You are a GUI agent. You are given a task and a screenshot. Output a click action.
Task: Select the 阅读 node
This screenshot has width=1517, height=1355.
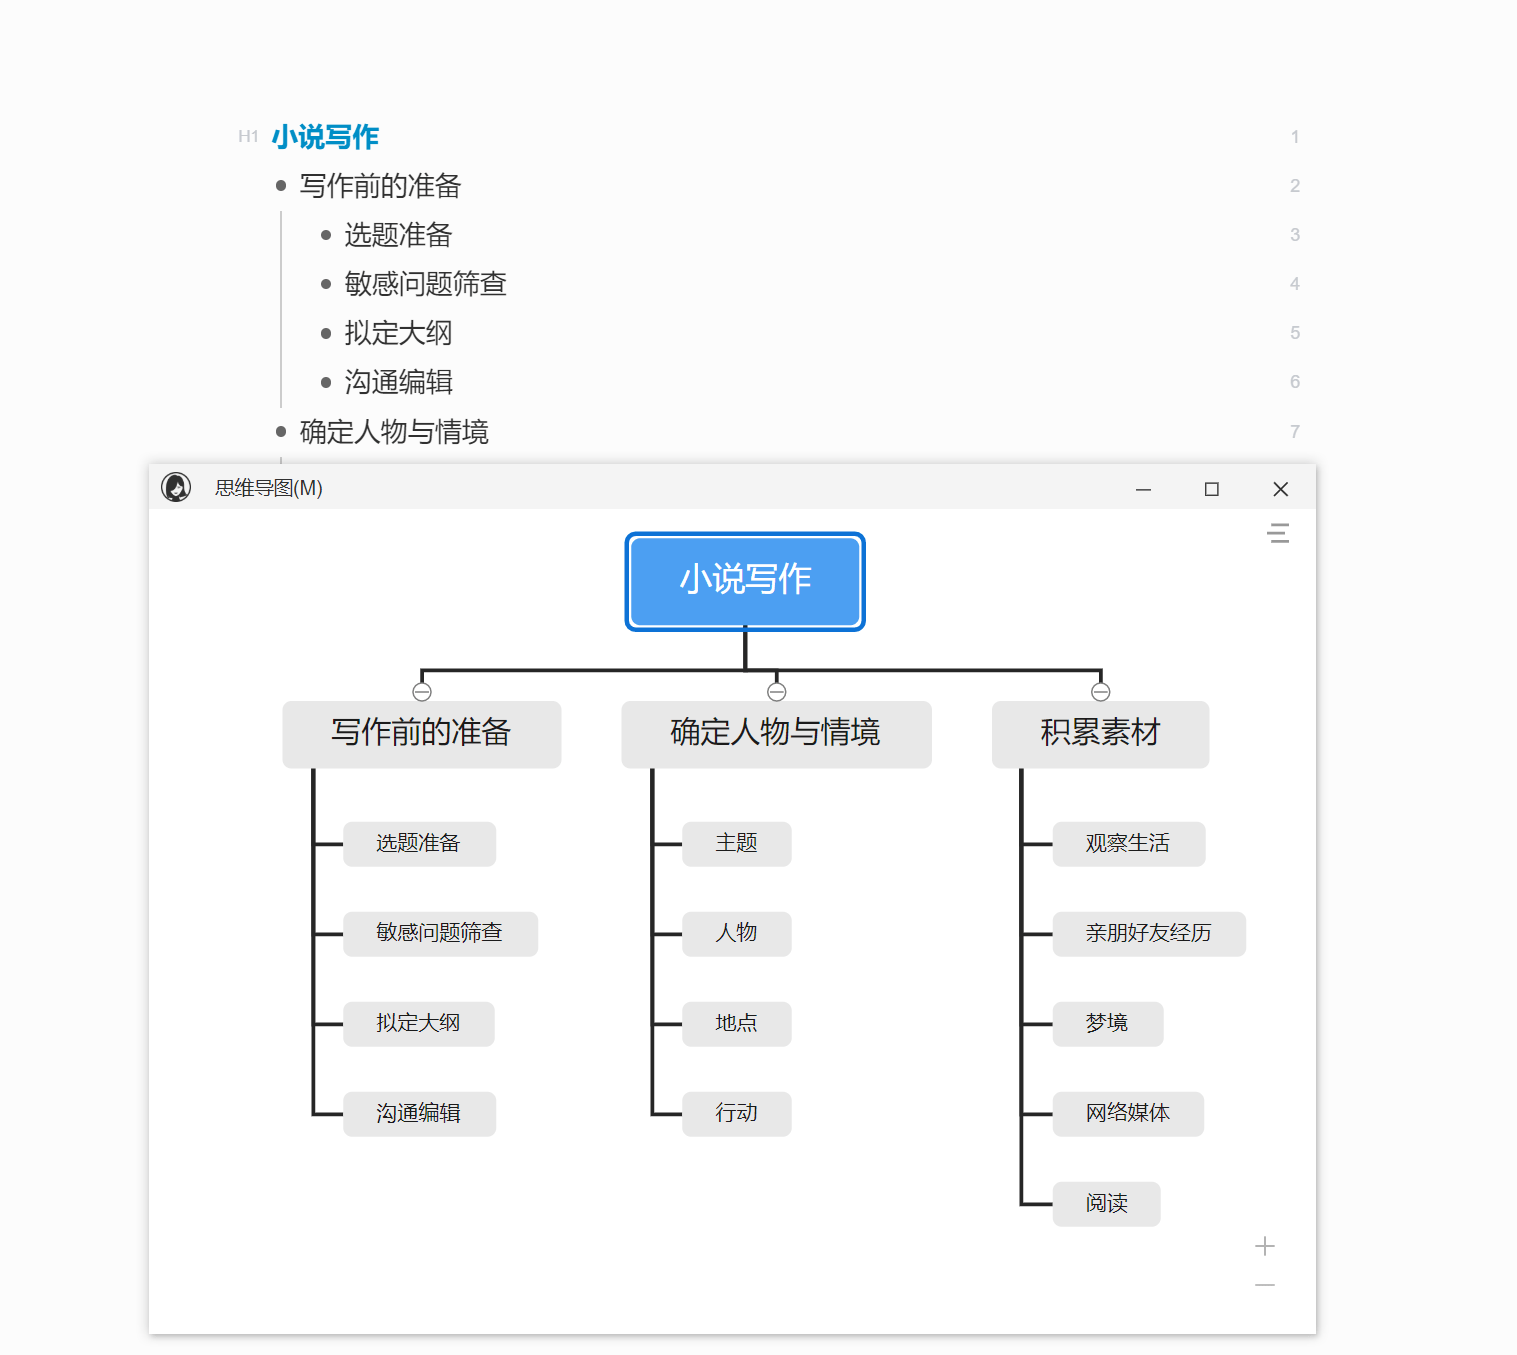coord(1107,1204)
